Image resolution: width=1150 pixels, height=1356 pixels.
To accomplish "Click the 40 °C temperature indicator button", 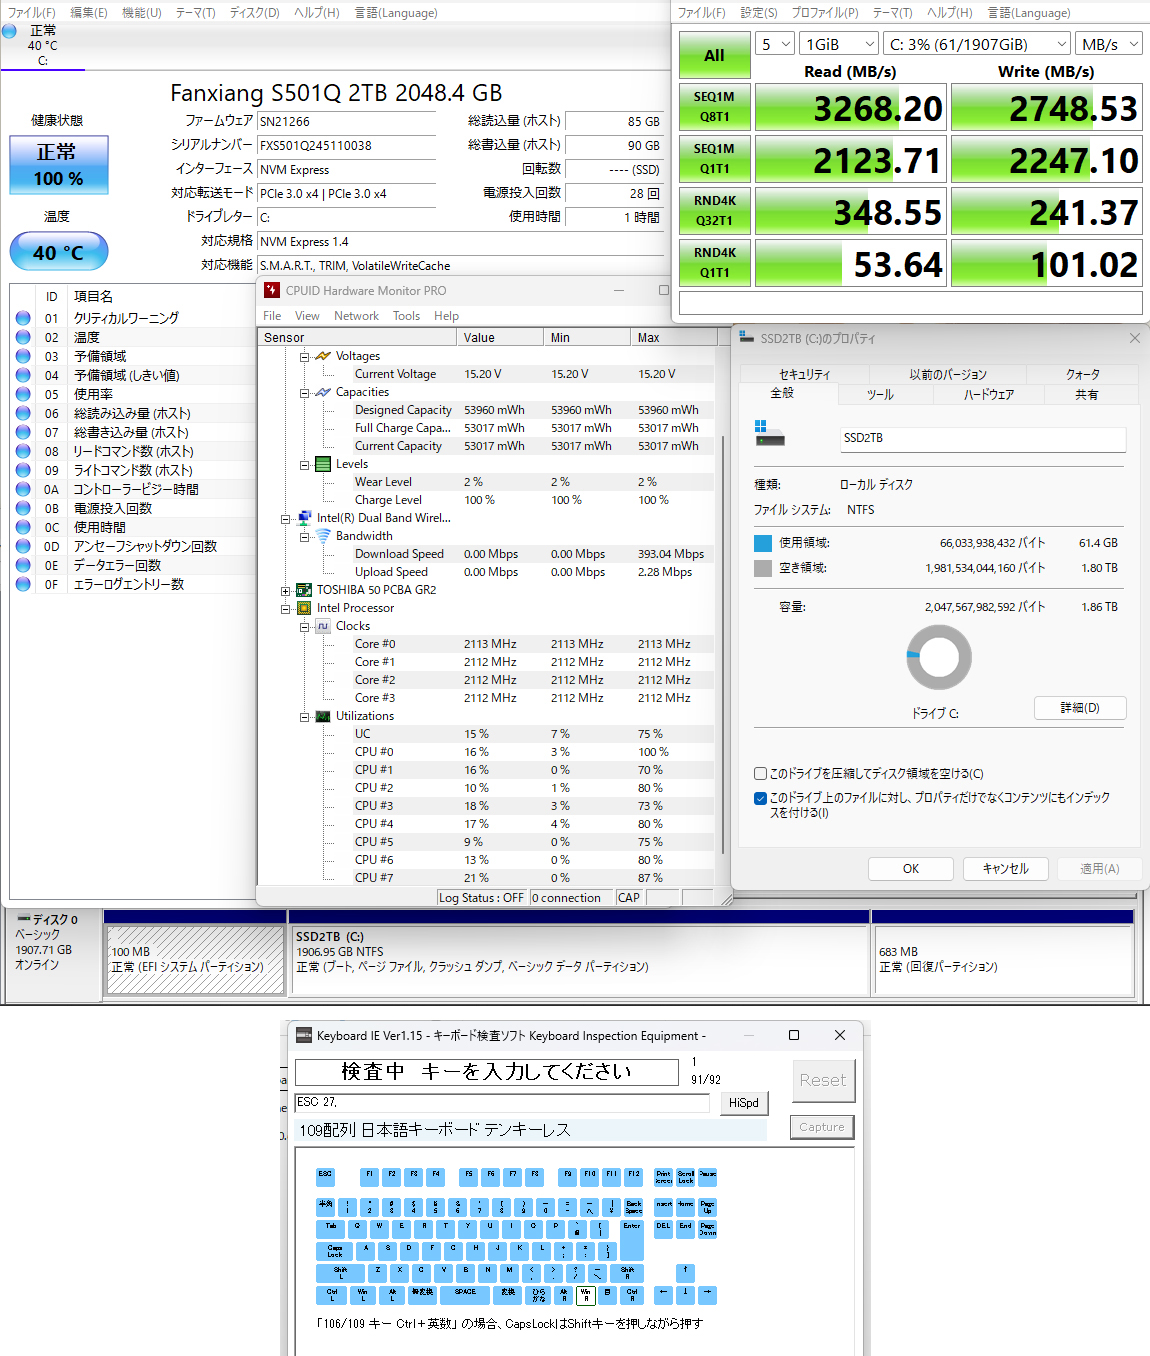I will [58, 252].
